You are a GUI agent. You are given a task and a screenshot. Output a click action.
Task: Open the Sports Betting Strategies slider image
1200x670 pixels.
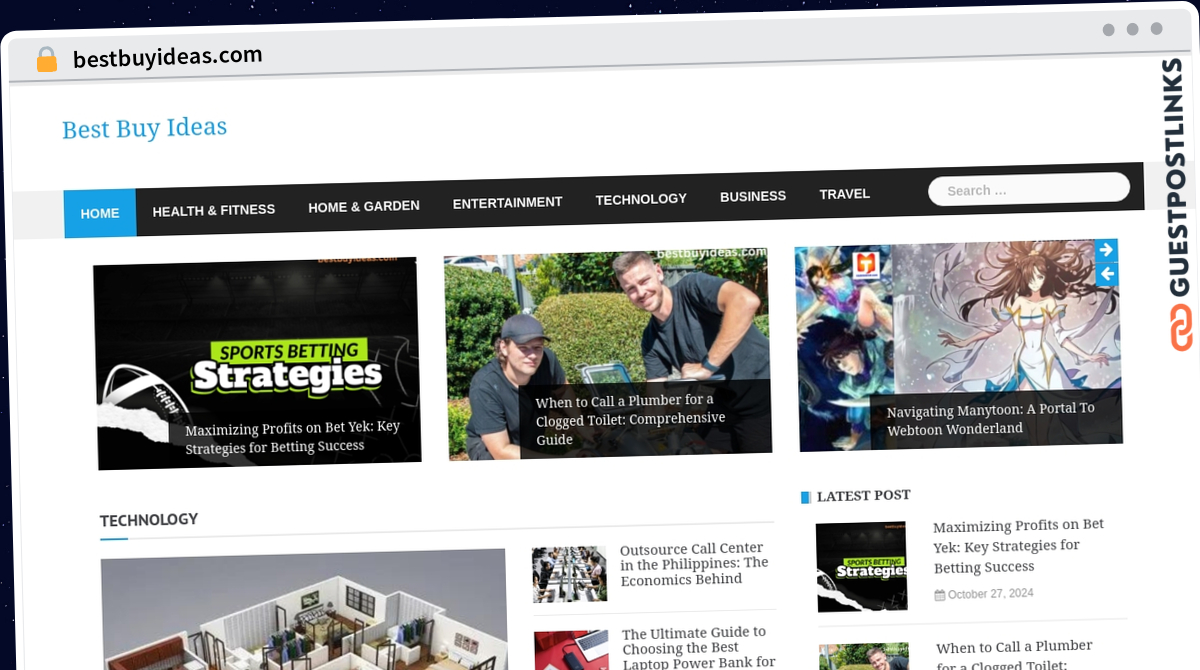point(257,364)
